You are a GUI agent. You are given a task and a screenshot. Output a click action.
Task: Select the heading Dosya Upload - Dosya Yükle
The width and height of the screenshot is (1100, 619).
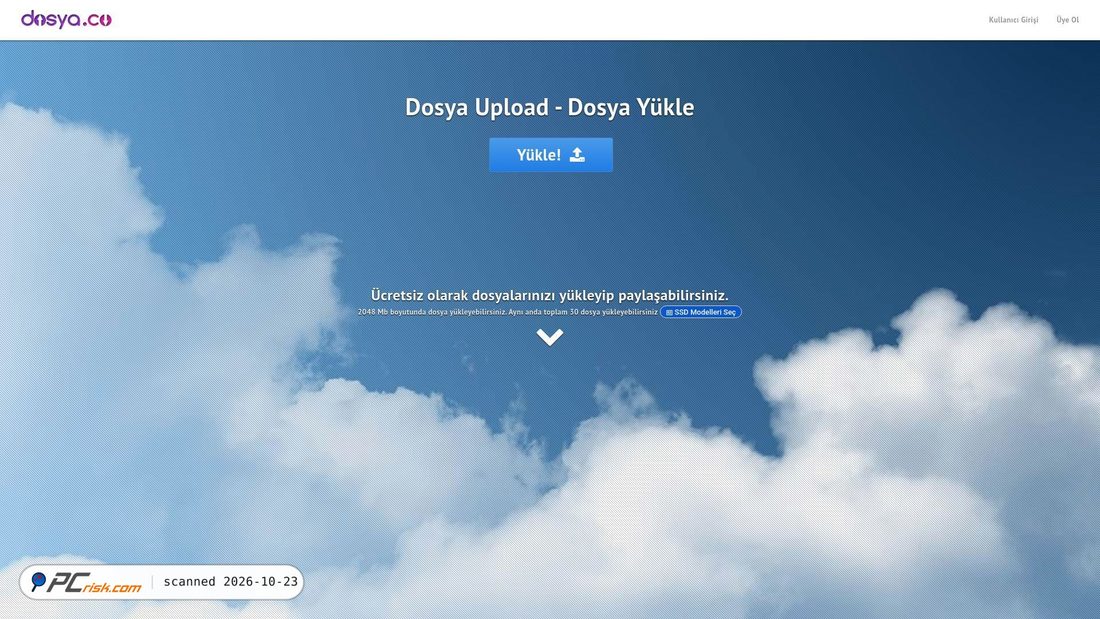click(549, 107)
